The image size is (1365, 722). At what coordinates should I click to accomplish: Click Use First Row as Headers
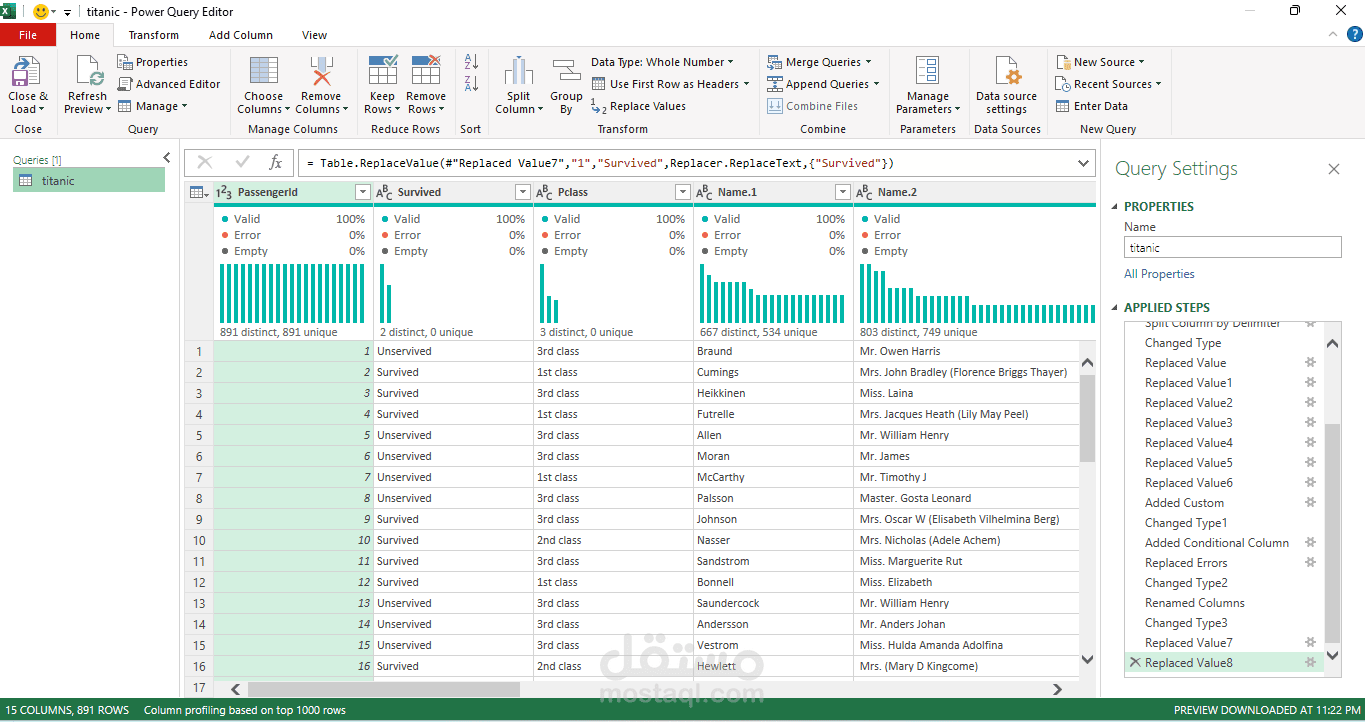tap(670, 84)
